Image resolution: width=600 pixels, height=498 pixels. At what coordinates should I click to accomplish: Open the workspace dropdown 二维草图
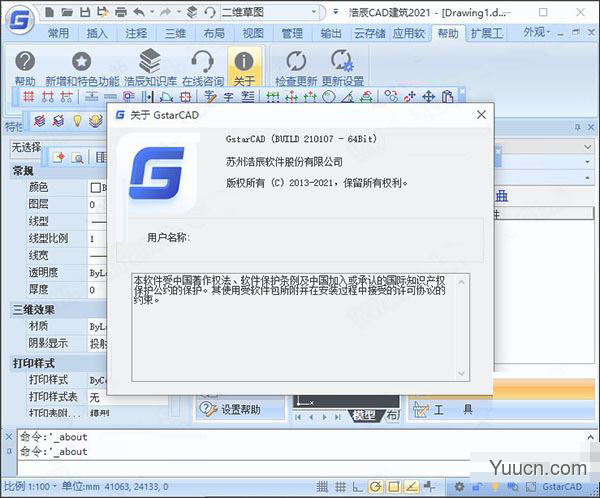click(x=271, y=12)
